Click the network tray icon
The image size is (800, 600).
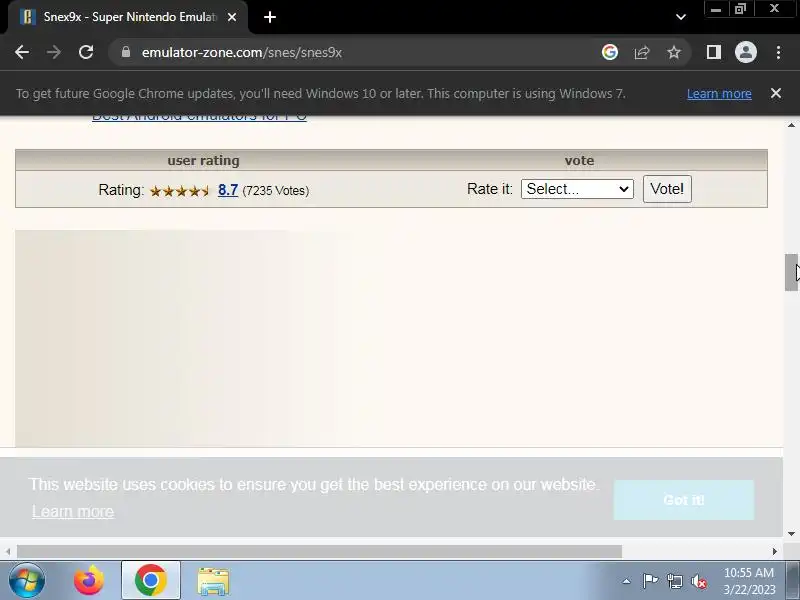674,581
